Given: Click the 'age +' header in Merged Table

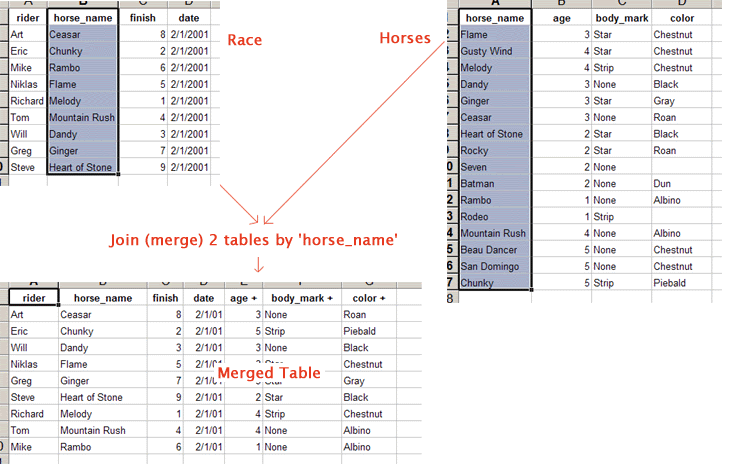Looking at the screenshot, I should coord(243,299).
